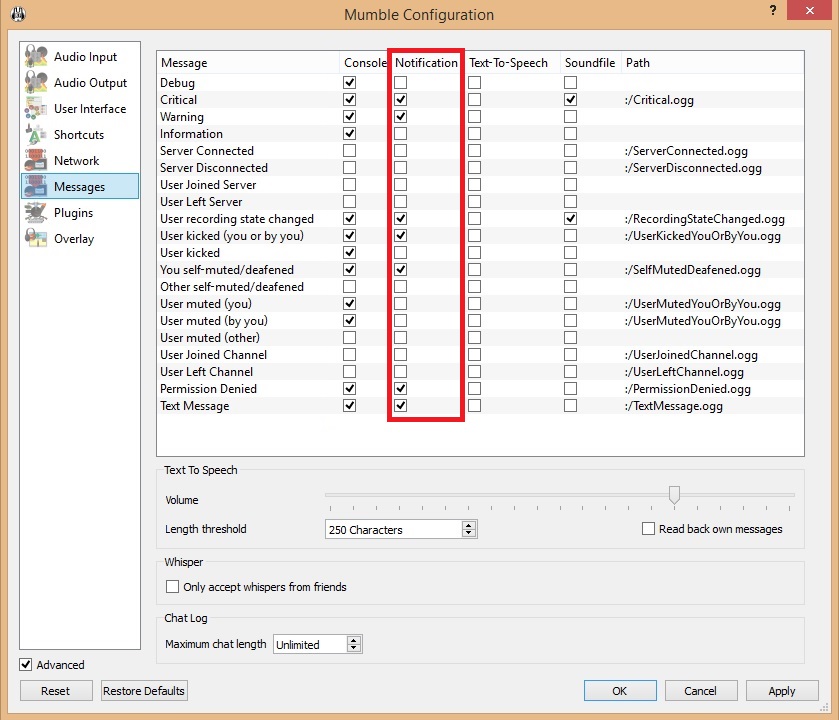Switch to Audio Output settings
This screenshot has width=839, height=720.
tap(80, 83)
